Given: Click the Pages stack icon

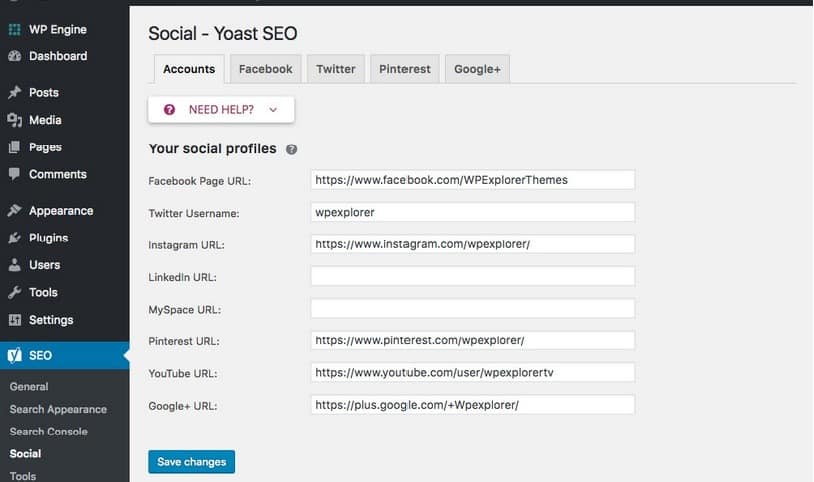Looking at the screenshot, I should coord(15,147).
